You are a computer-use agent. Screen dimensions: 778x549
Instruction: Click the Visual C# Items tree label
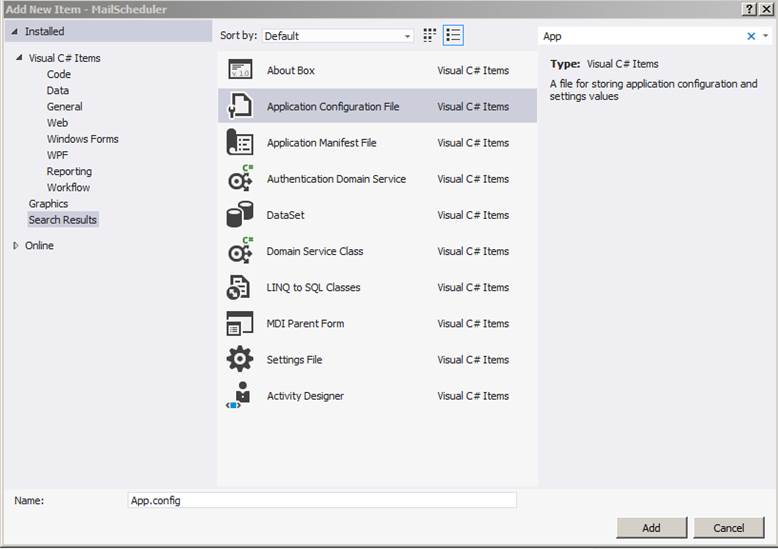(65, 58)
